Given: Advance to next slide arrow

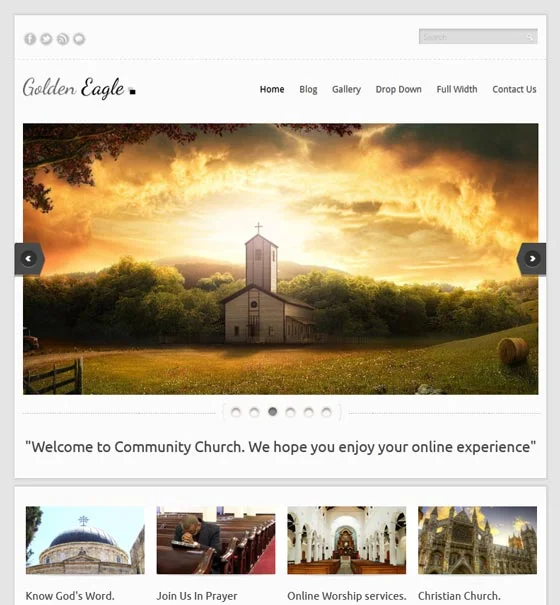Looking at the screenshot, I should [531, 259].
